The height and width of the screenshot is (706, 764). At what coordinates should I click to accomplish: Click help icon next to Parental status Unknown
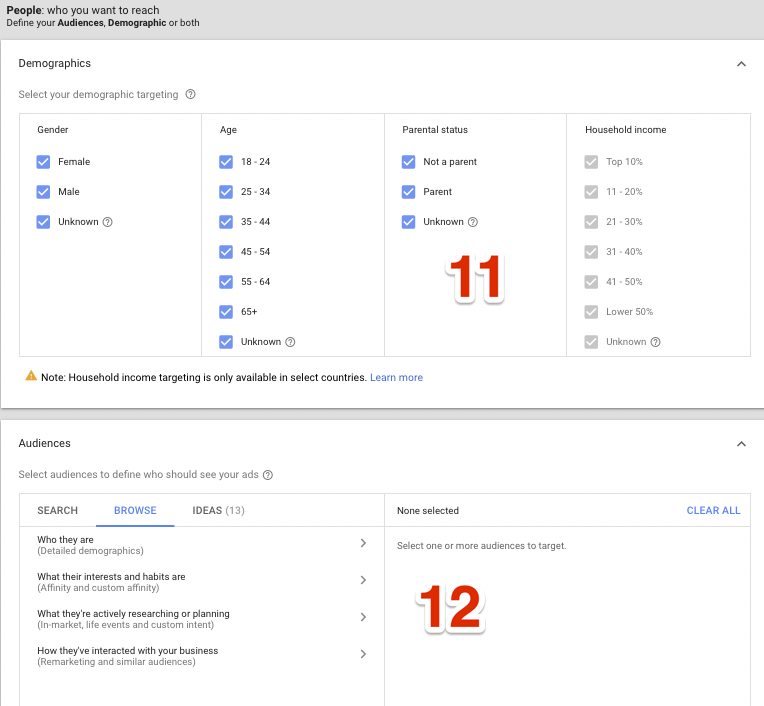tap(473, 222)
